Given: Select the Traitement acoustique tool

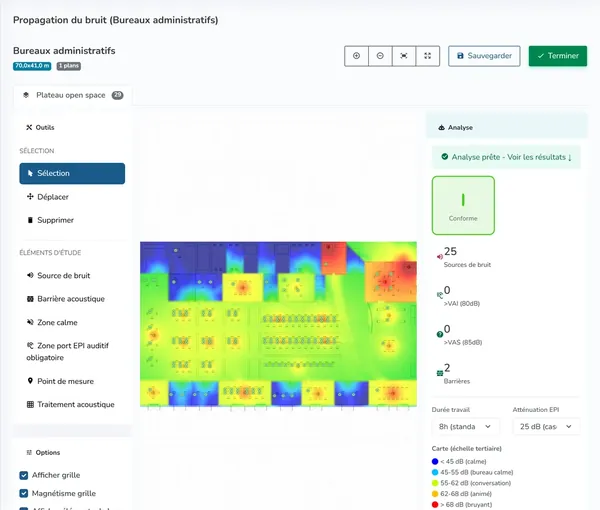Looking at the screenshot, I should (72, 404).
